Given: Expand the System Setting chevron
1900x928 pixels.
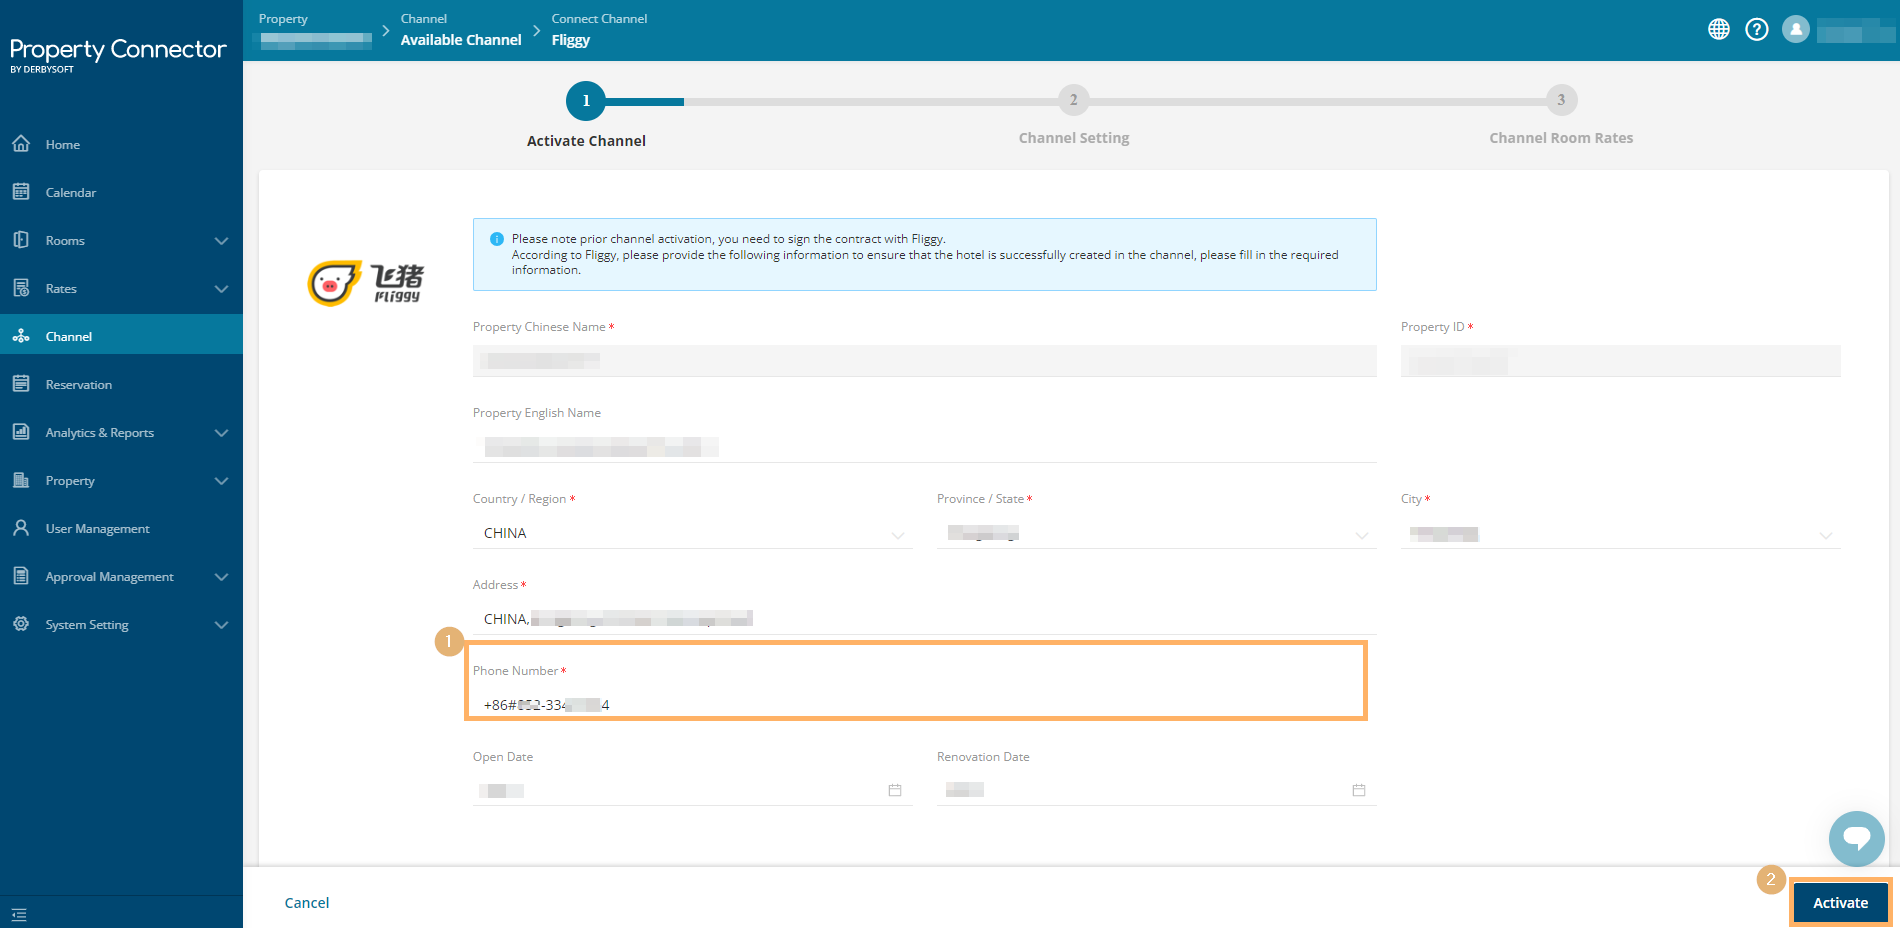Looking at the screenshot, I should pos(222,625).
